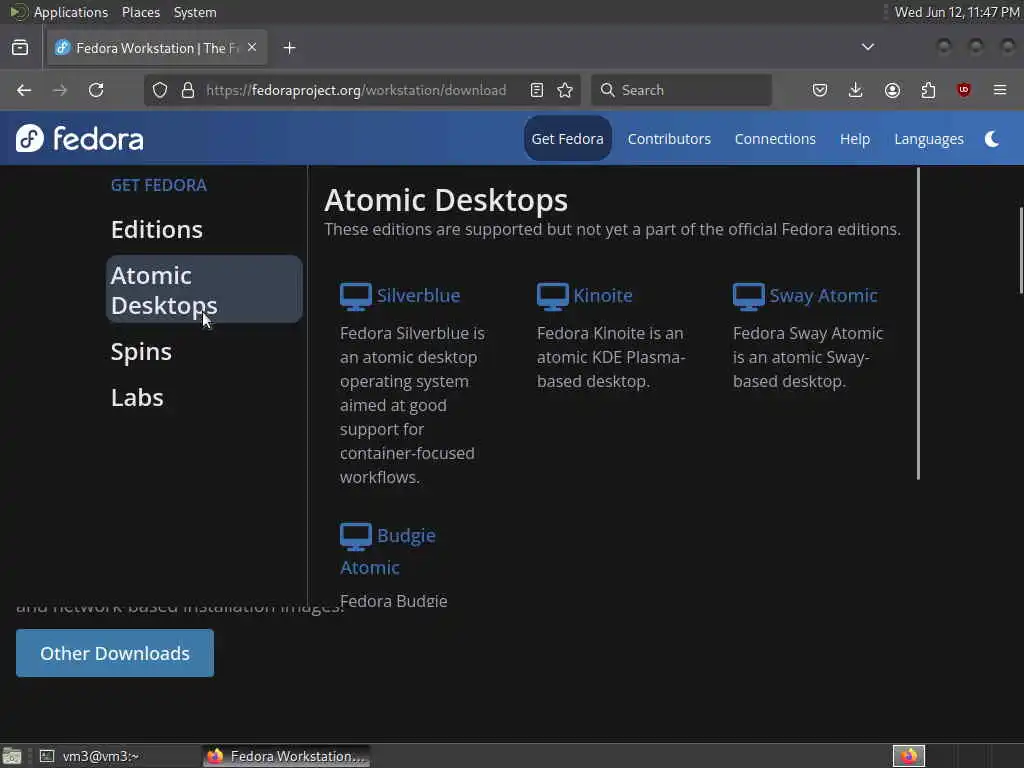The image size is (1024, 768).
Task: Open the Kinoite link
Action: click(x=603, y=295)
